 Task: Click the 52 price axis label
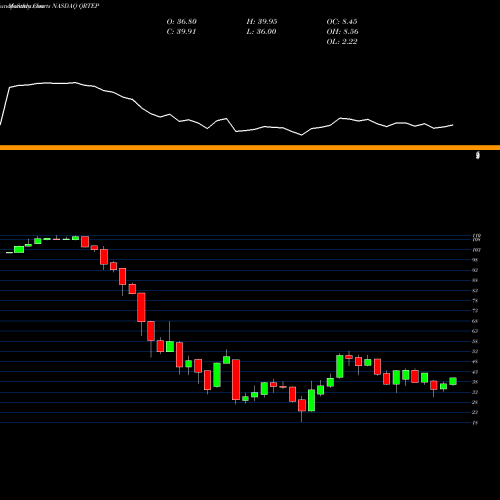(475, 351)
